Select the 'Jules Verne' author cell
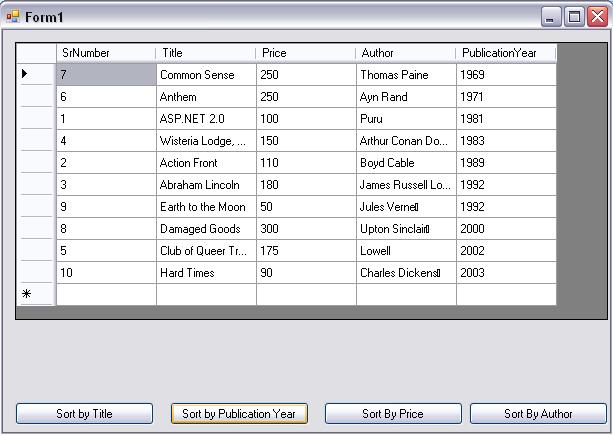613x435 pixels. 407,207
